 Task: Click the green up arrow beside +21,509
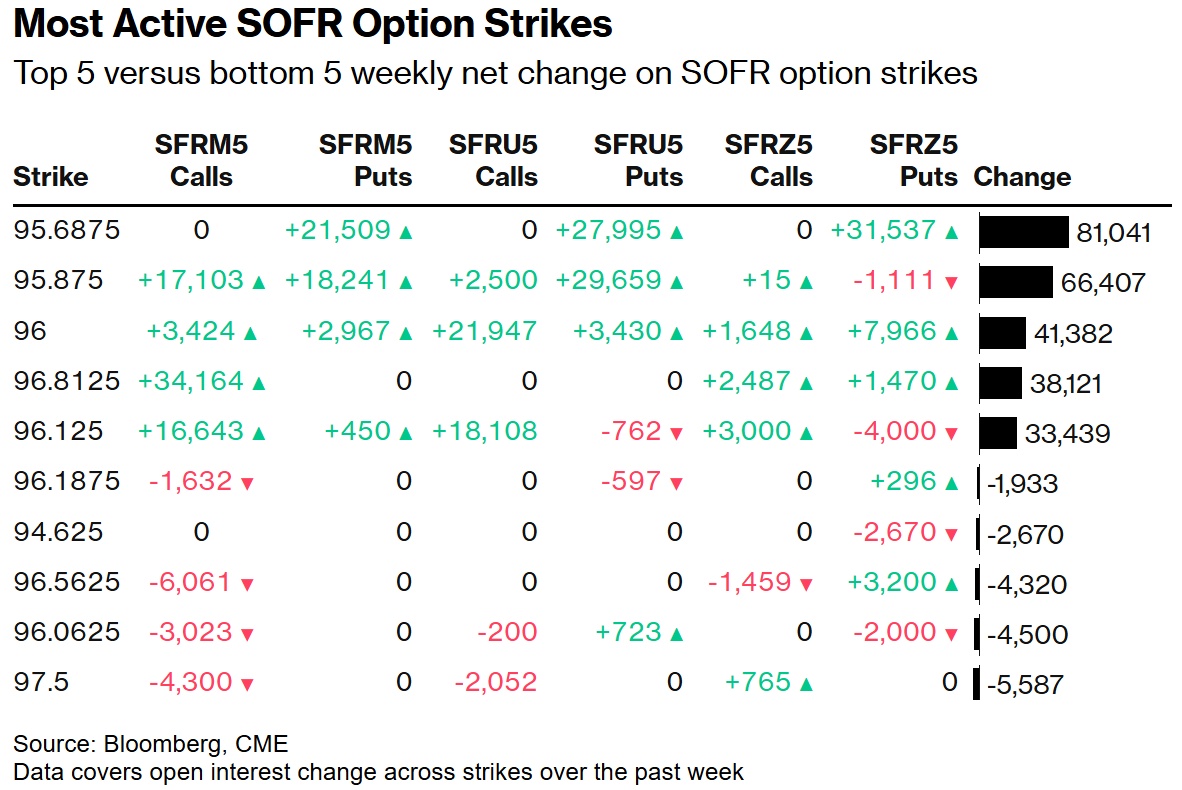tap(406, 232)
